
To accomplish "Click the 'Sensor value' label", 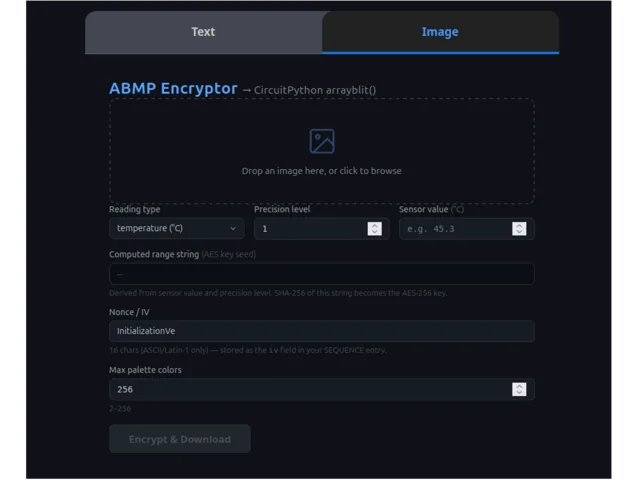I will coord(424,209).
